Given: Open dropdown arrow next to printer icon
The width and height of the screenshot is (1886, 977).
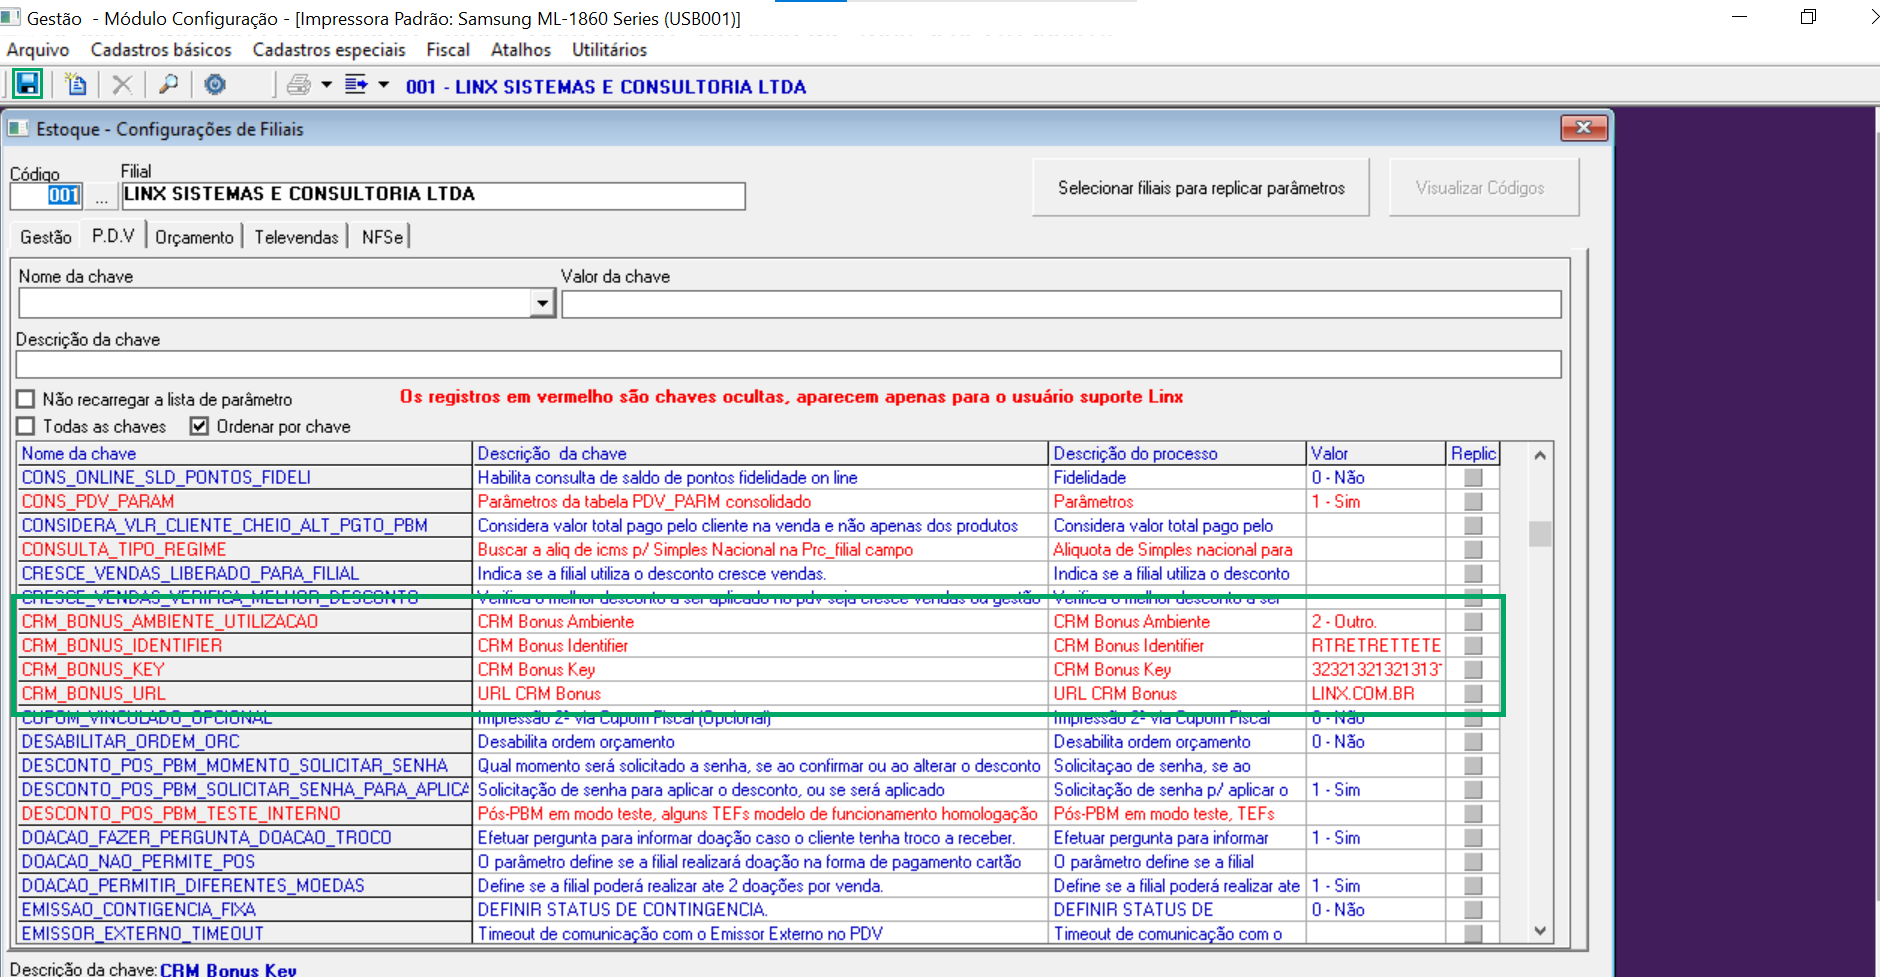Looking at the screenshot, I should (x=326, y=85).
